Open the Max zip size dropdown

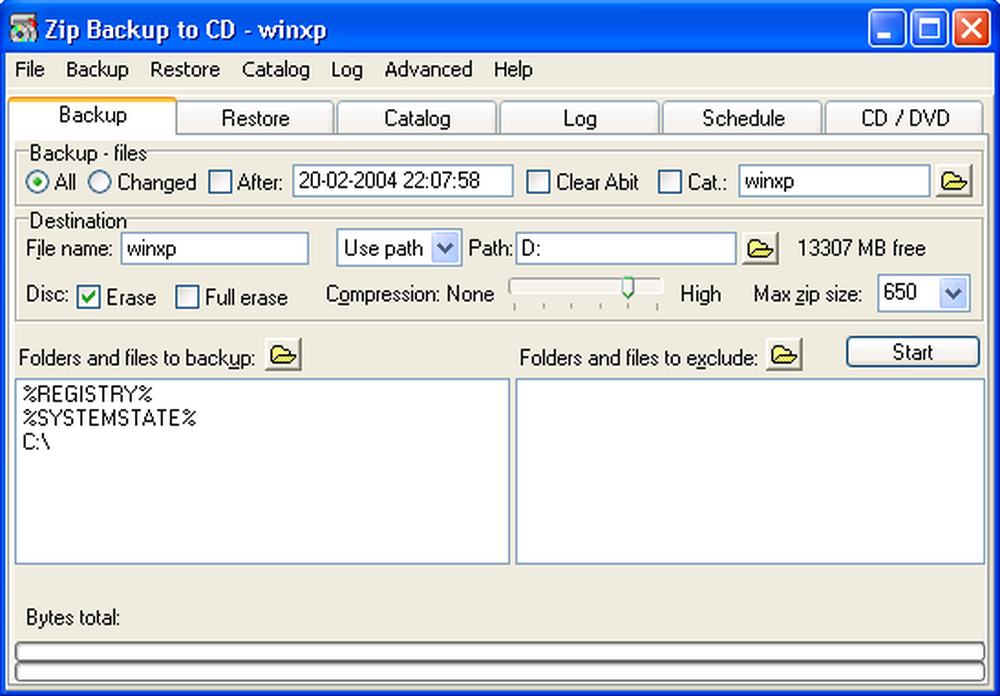coord(953,293)
